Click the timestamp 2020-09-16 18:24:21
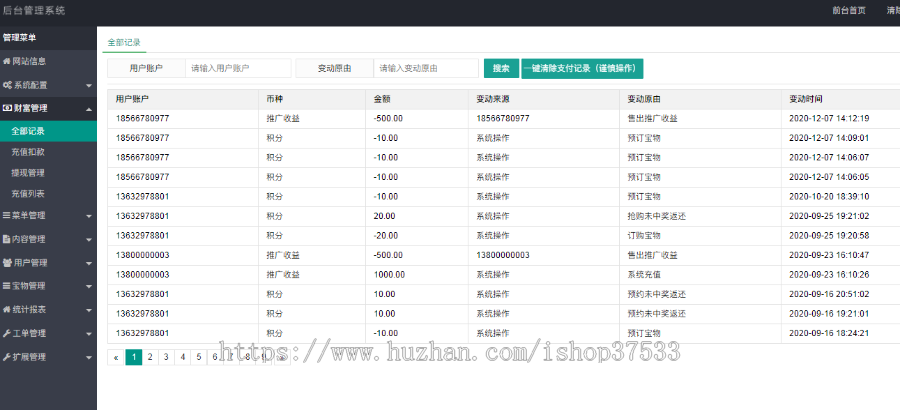This screenshot has width=900, height=410. click(x=829, y=334)
